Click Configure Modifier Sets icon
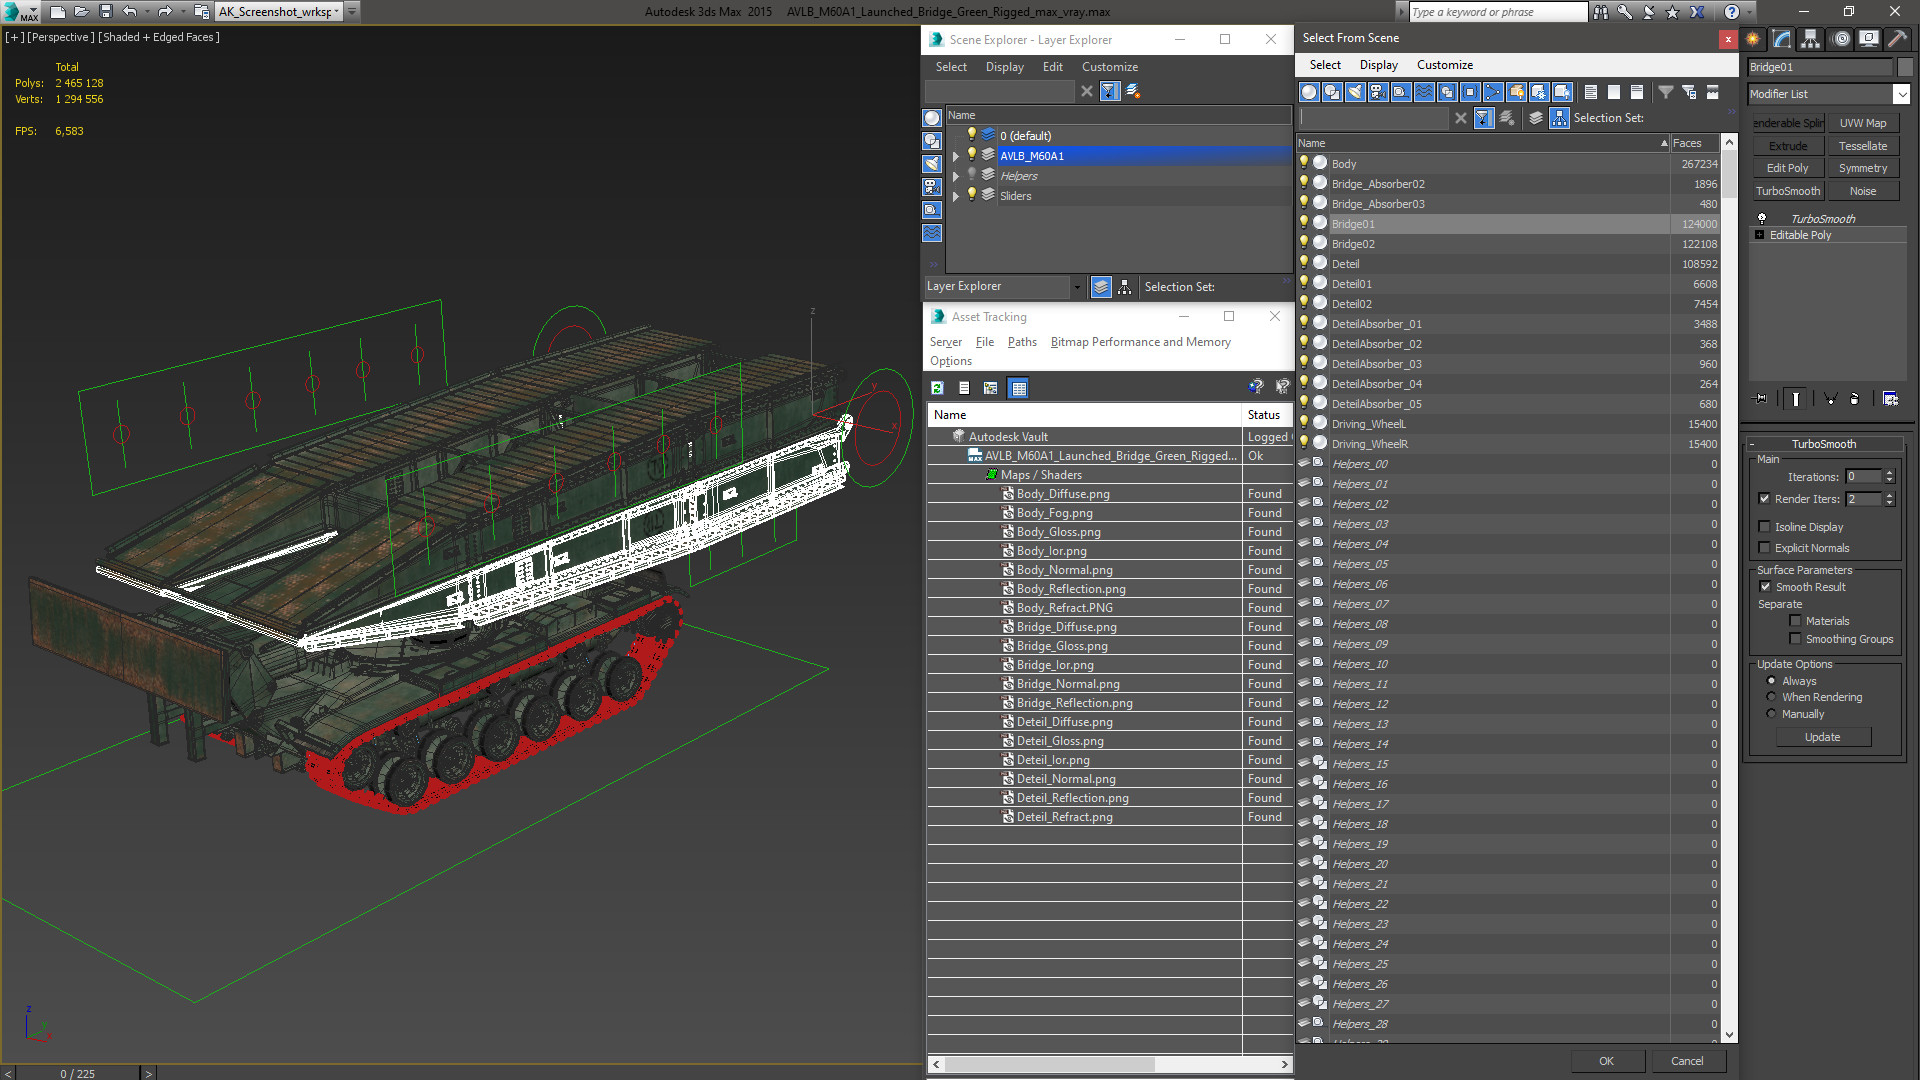This screenshot has width=1920, height=1080. point(1890,398)
